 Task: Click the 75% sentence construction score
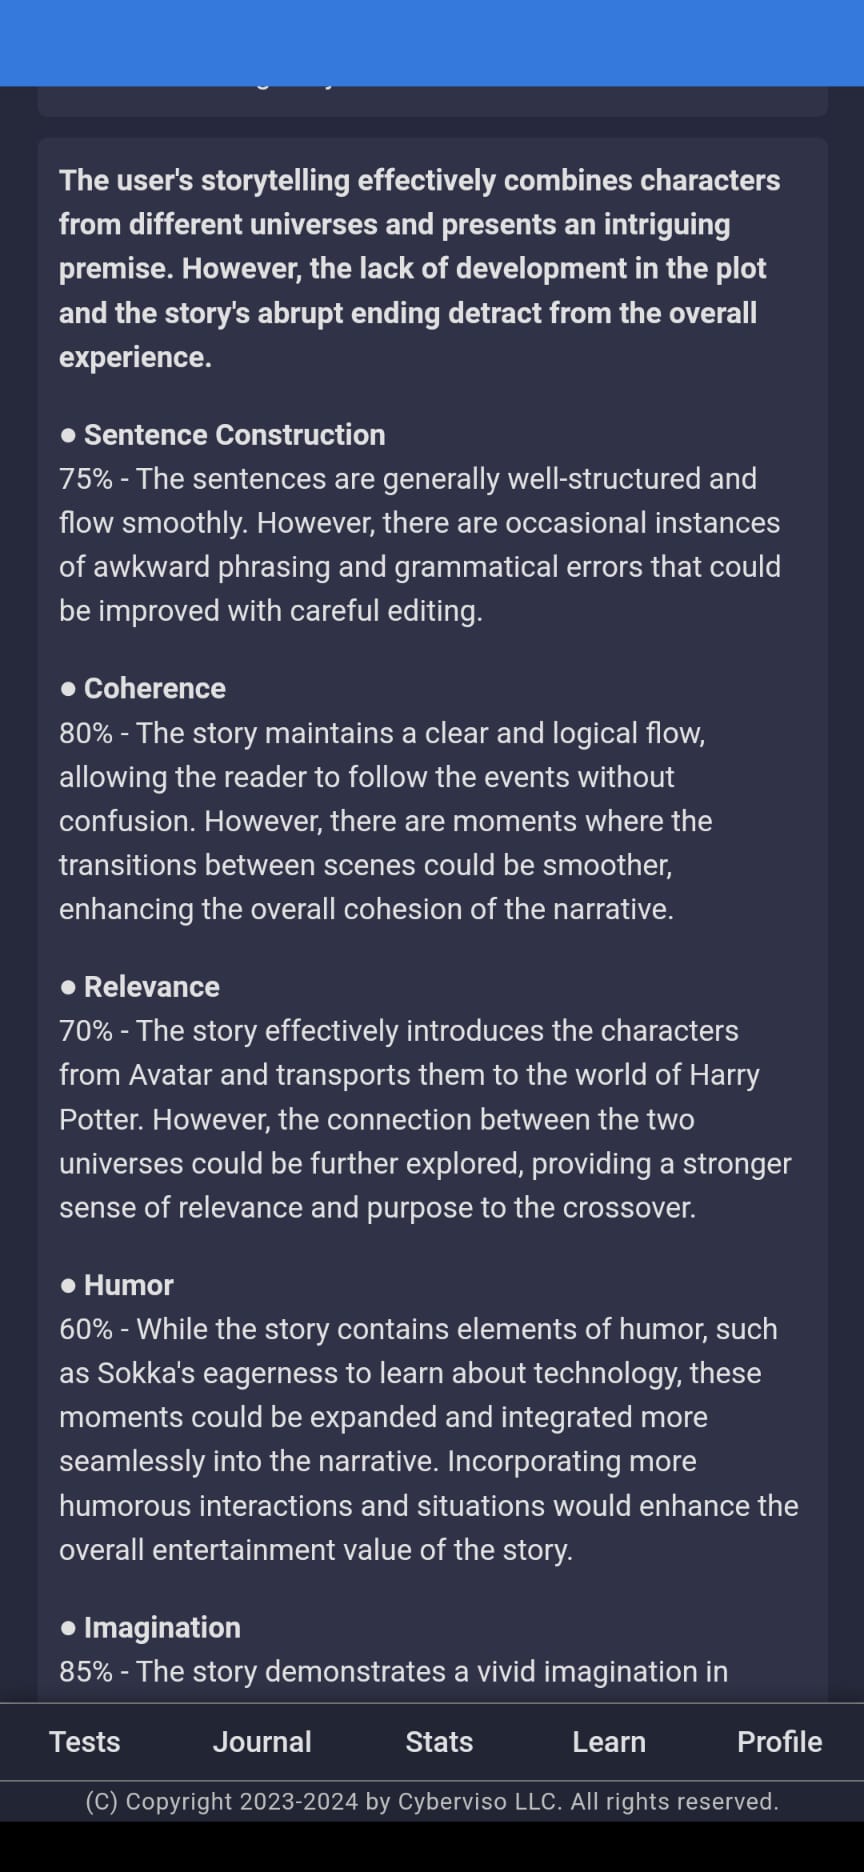click(85, 479)
